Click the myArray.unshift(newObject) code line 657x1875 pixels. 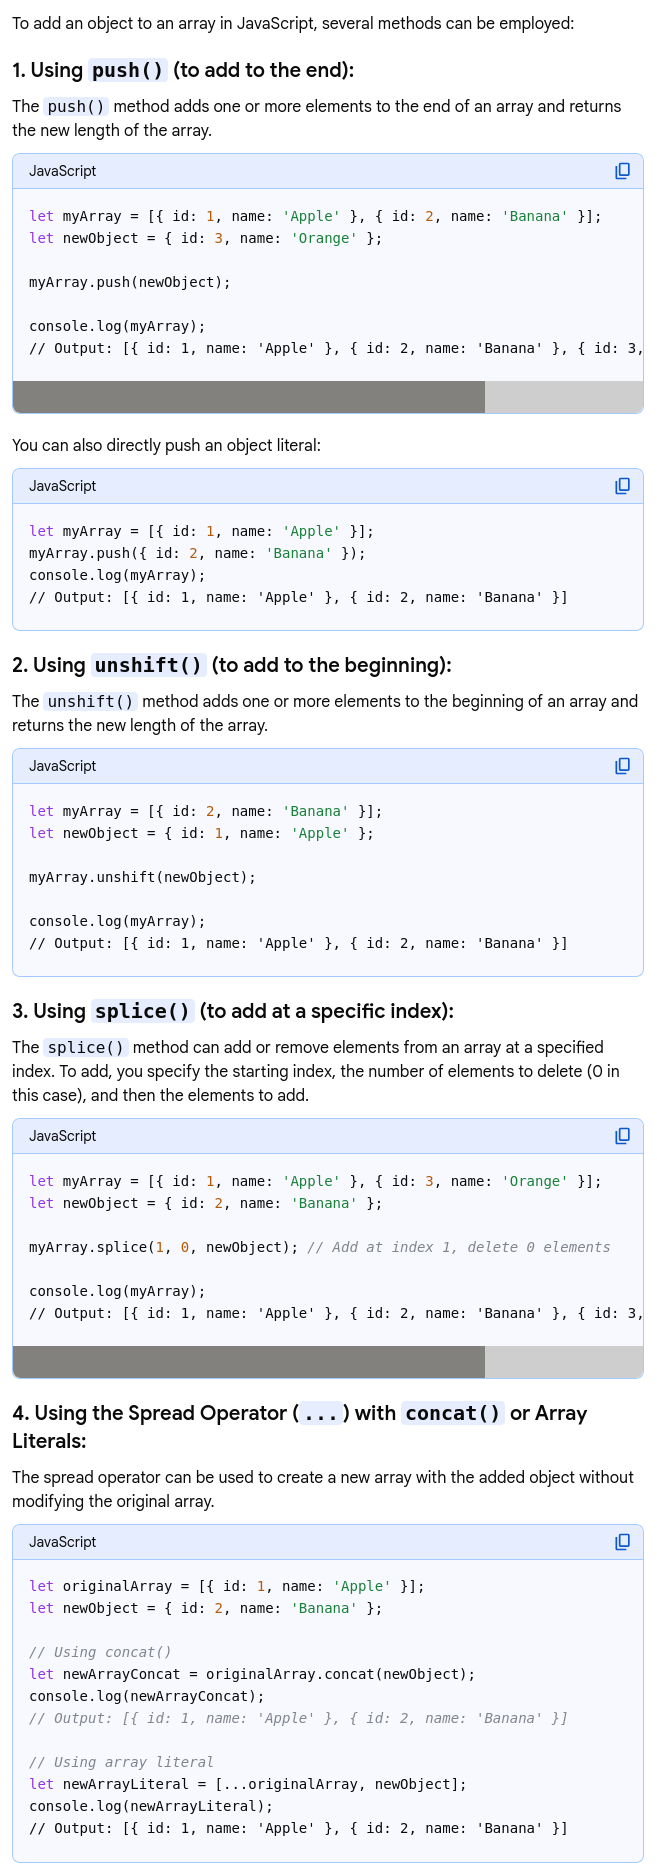[142, 877]
